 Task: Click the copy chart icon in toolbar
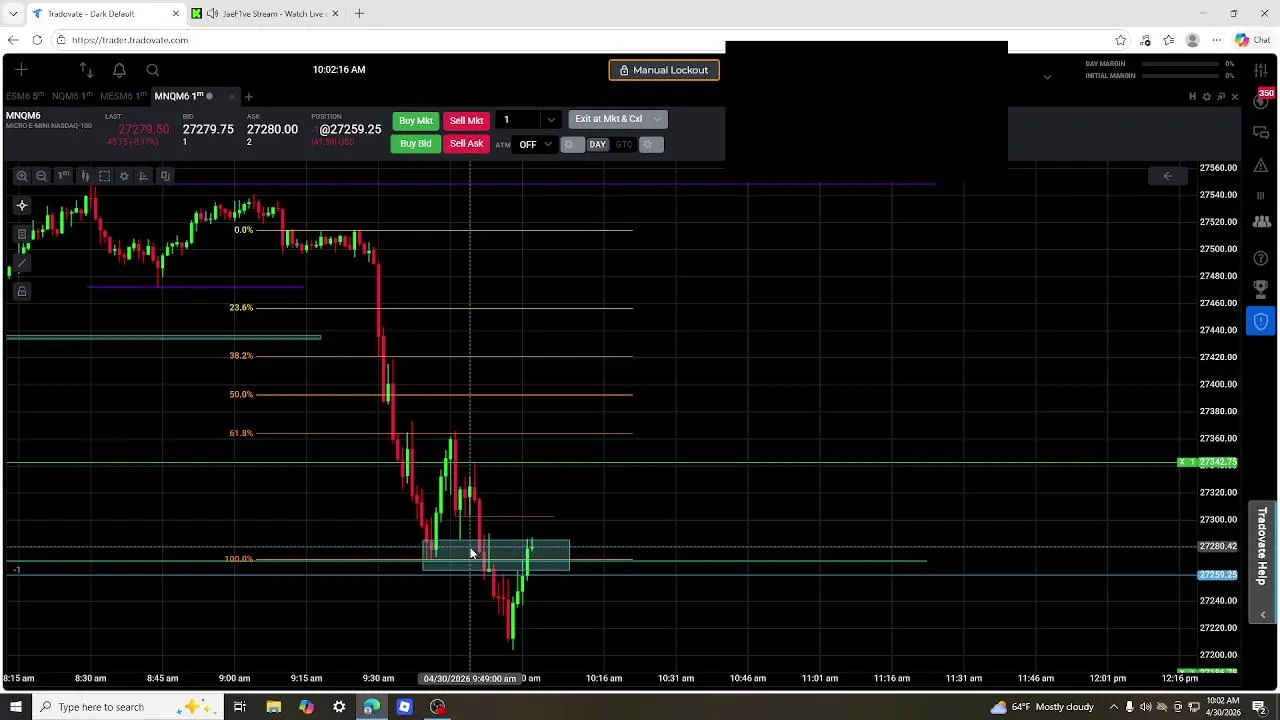click(165, 176)
